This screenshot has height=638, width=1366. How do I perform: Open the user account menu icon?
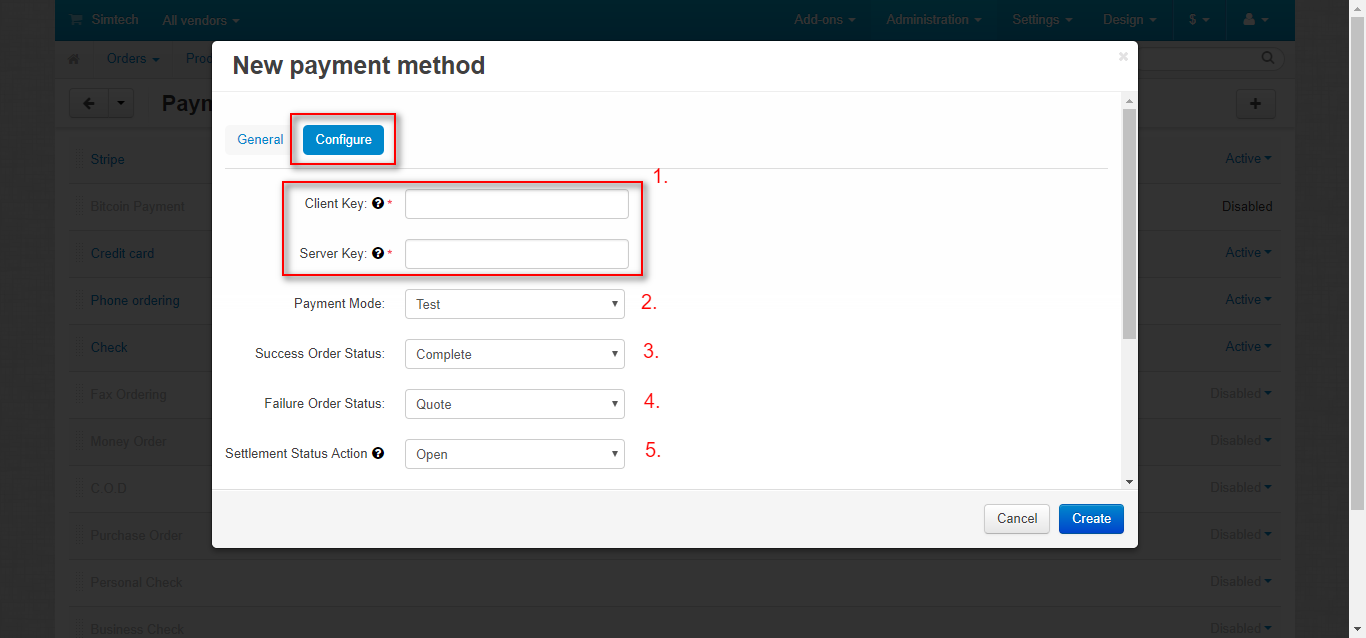1256,20
